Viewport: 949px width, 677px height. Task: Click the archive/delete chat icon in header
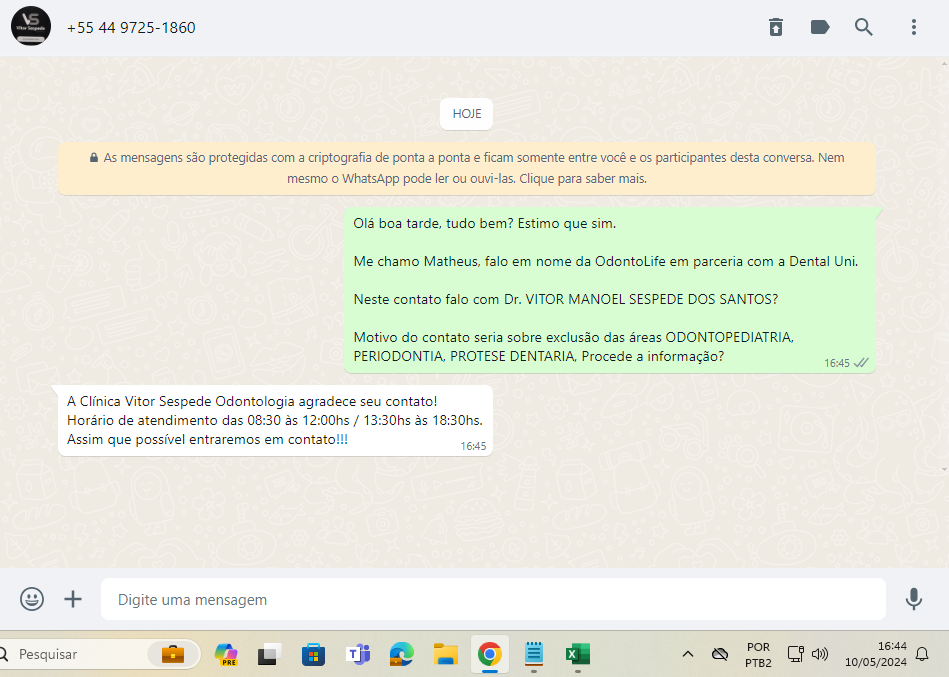tap(776, 27)
